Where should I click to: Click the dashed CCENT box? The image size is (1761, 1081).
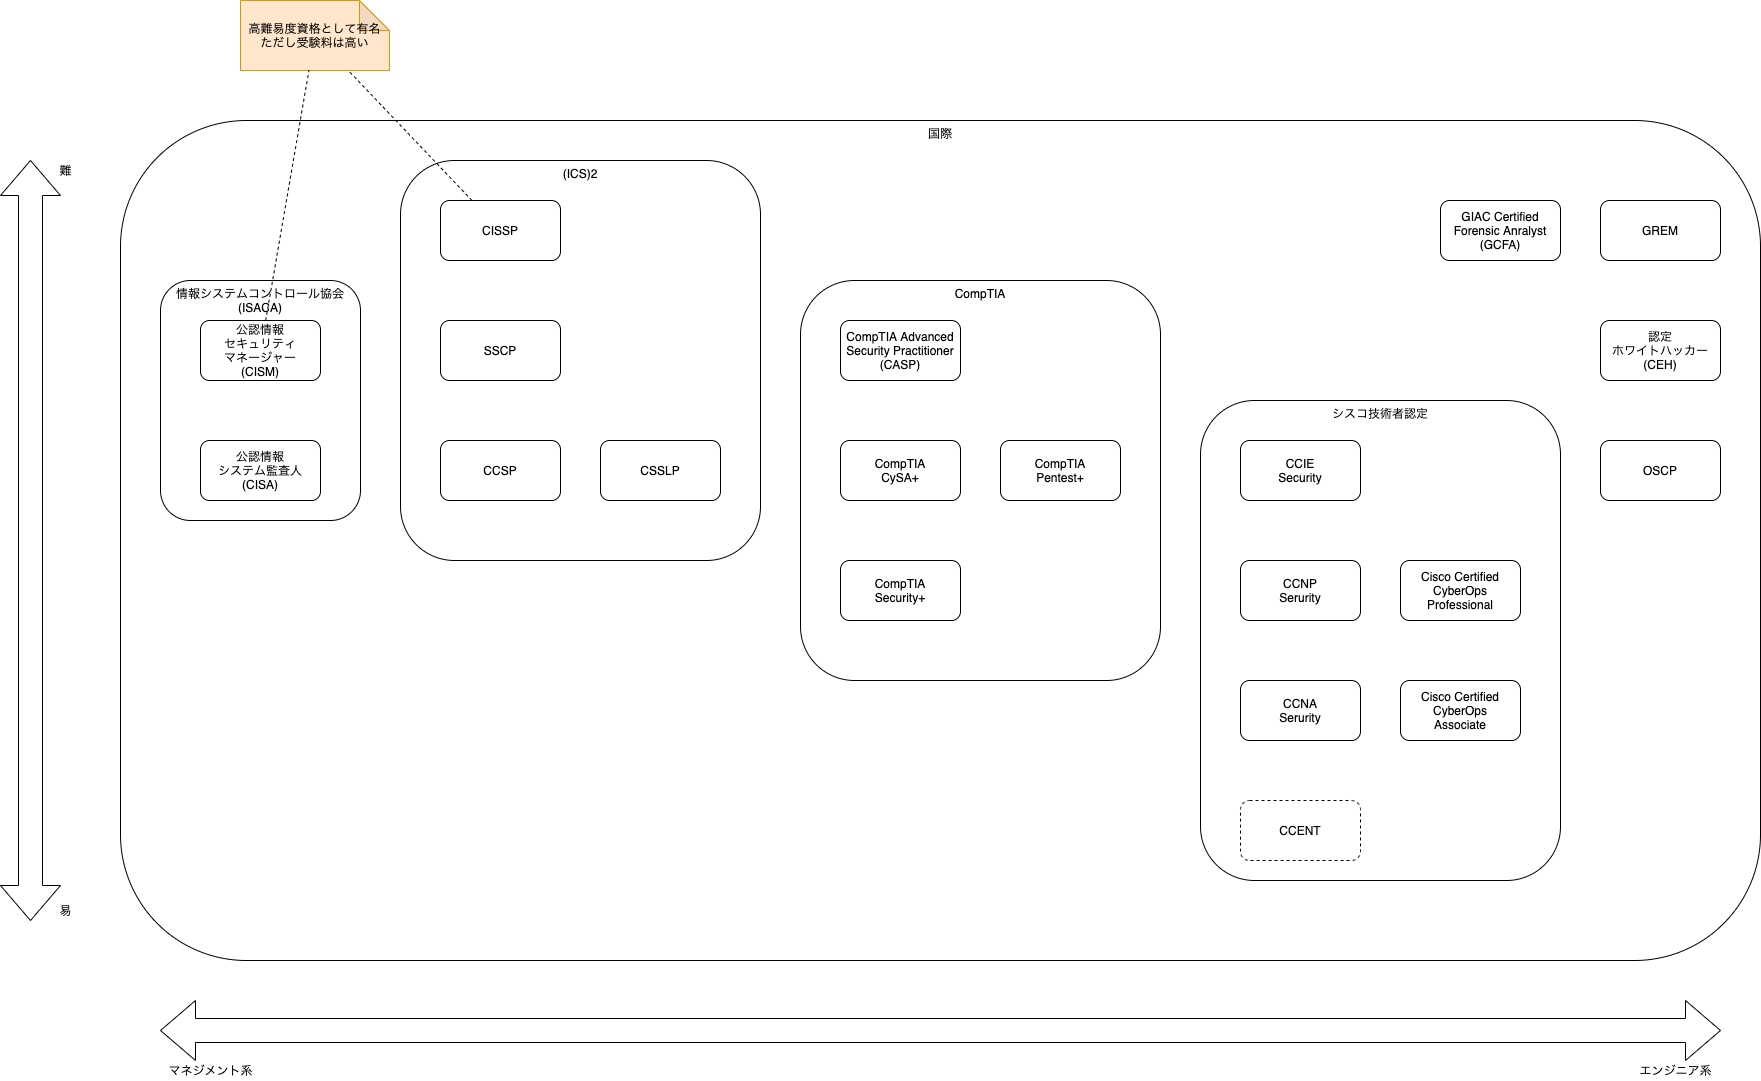click(x=1300, y=831)
